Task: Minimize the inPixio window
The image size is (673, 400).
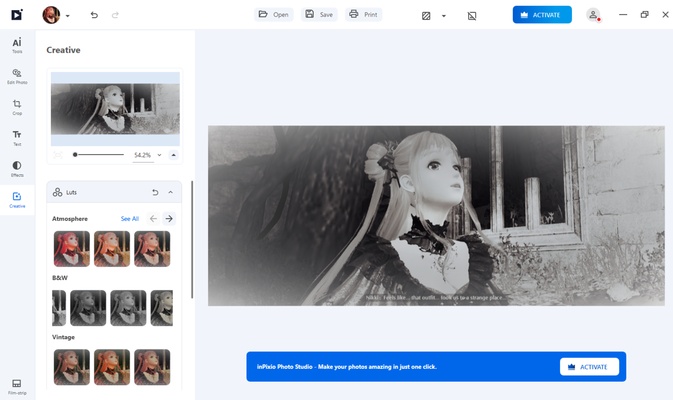Action: tap(623, 15)
